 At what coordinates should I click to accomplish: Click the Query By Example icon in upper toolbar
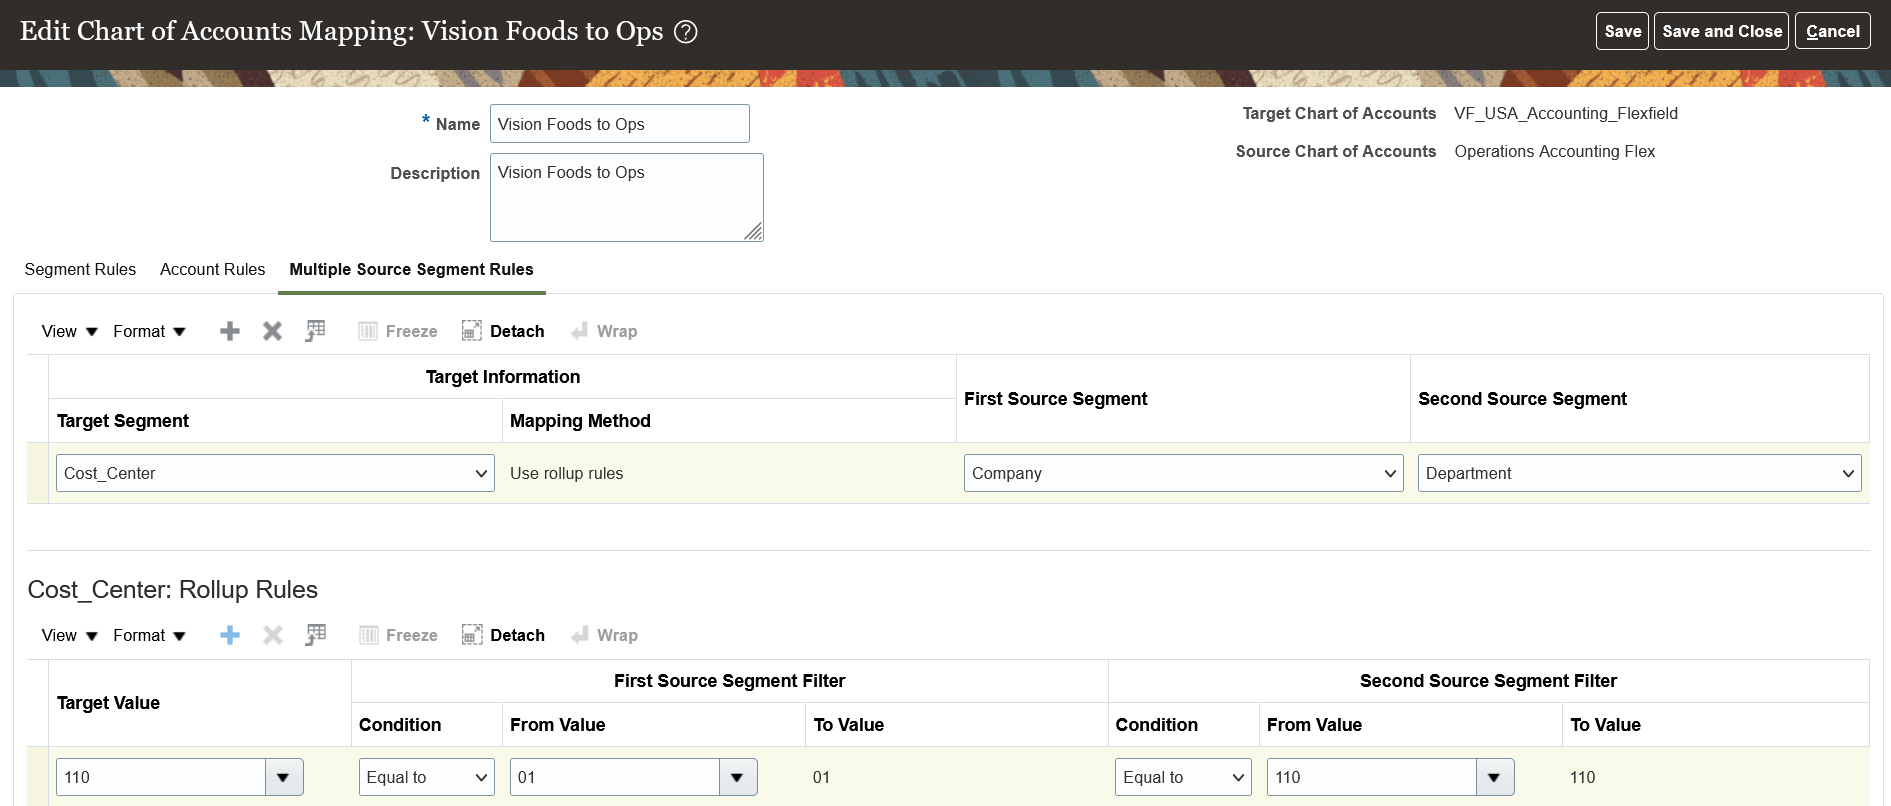pyautogui.click(x=315, y=331)
